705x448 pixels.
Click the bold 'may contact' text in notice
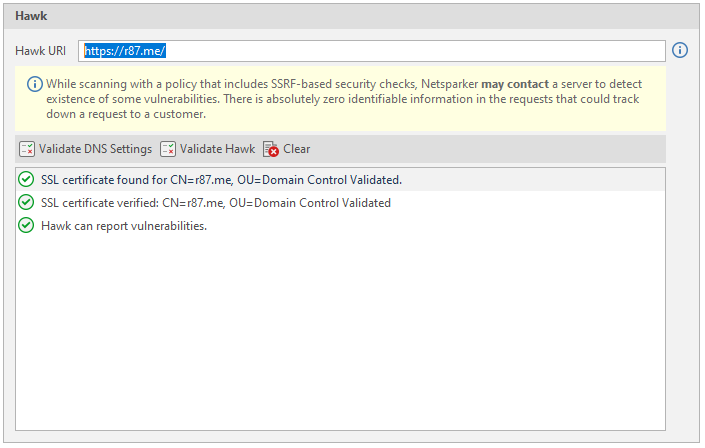tap(515, 85)
